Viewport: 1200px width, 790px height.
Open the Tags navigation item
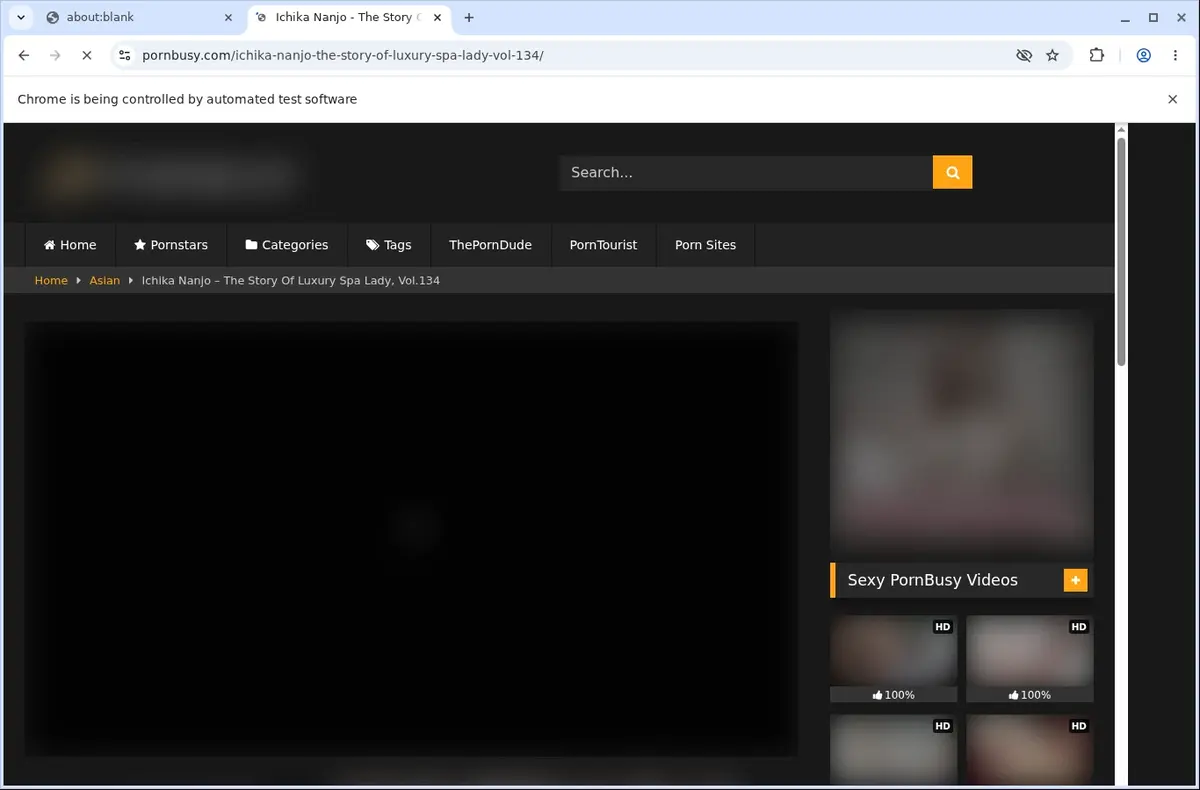[x=389, y=245]
